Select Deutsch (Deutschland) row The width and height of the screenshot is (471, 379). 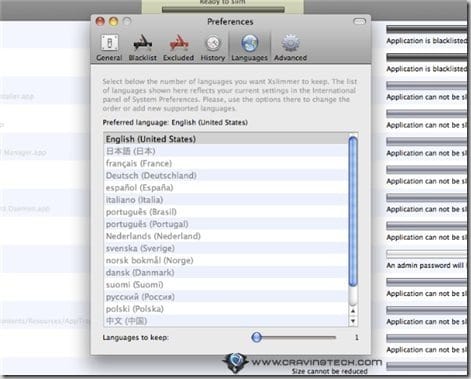tap(226, 175)
